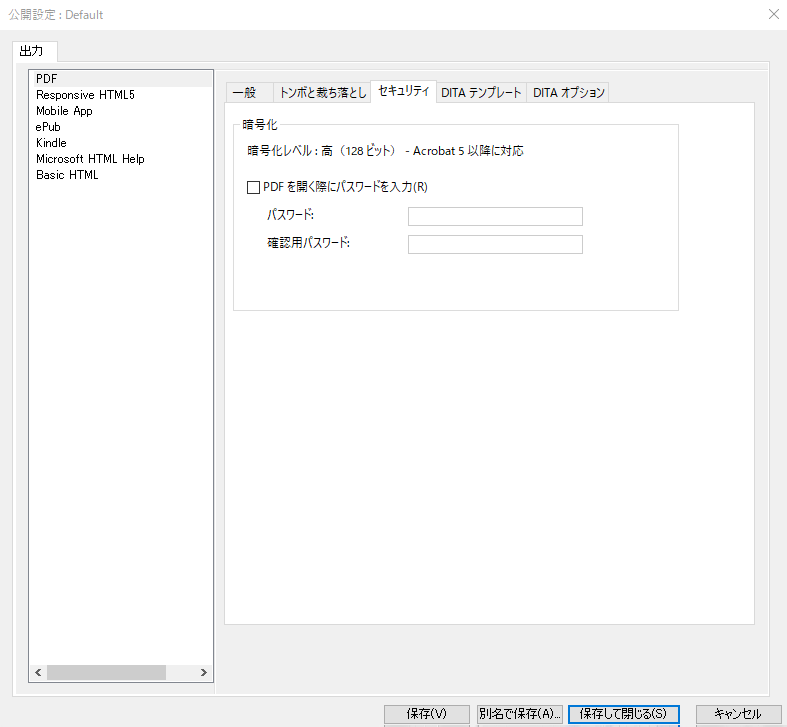Select Microsoft HTML Help output
This screenshot has width=787, height=727.
point(90,159)
